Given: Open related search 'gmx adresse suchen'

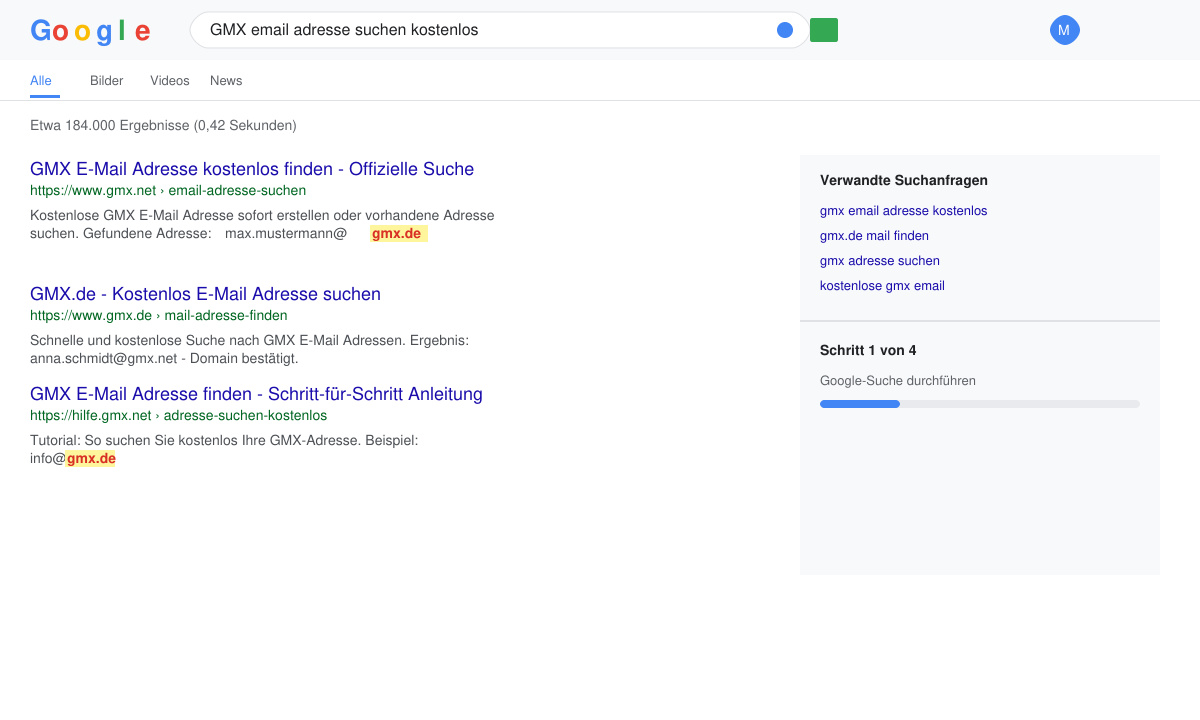Looking at the screenshot, I should 880,261.
